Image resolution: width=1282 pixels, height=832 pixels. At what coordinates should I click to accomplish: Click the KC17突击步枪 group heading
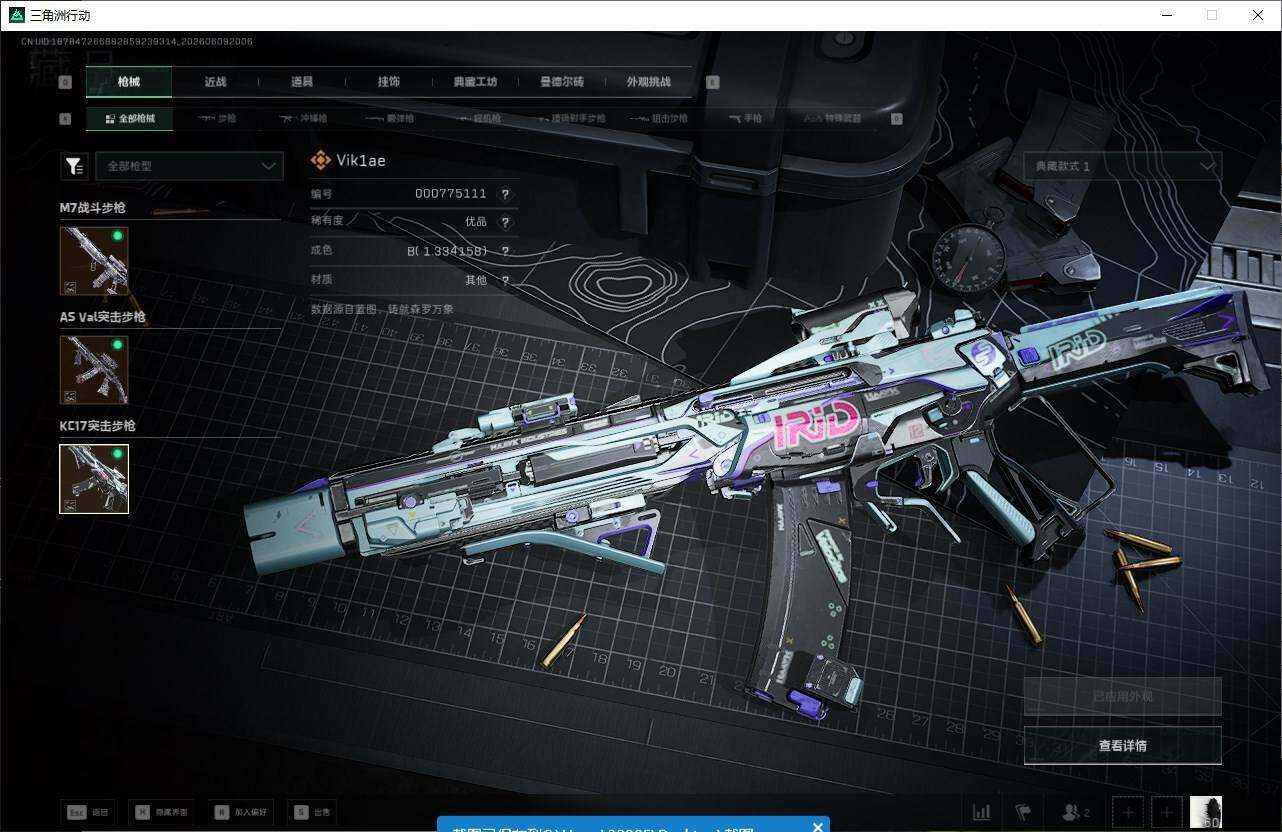click(x=98, y=426)
